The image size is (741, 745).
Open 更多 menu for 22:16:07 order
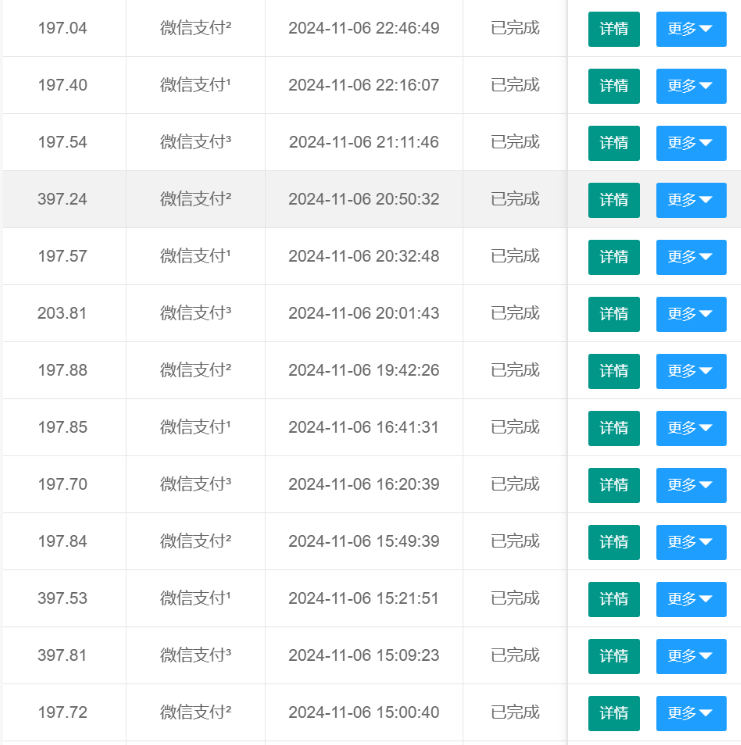click(690, 86)
